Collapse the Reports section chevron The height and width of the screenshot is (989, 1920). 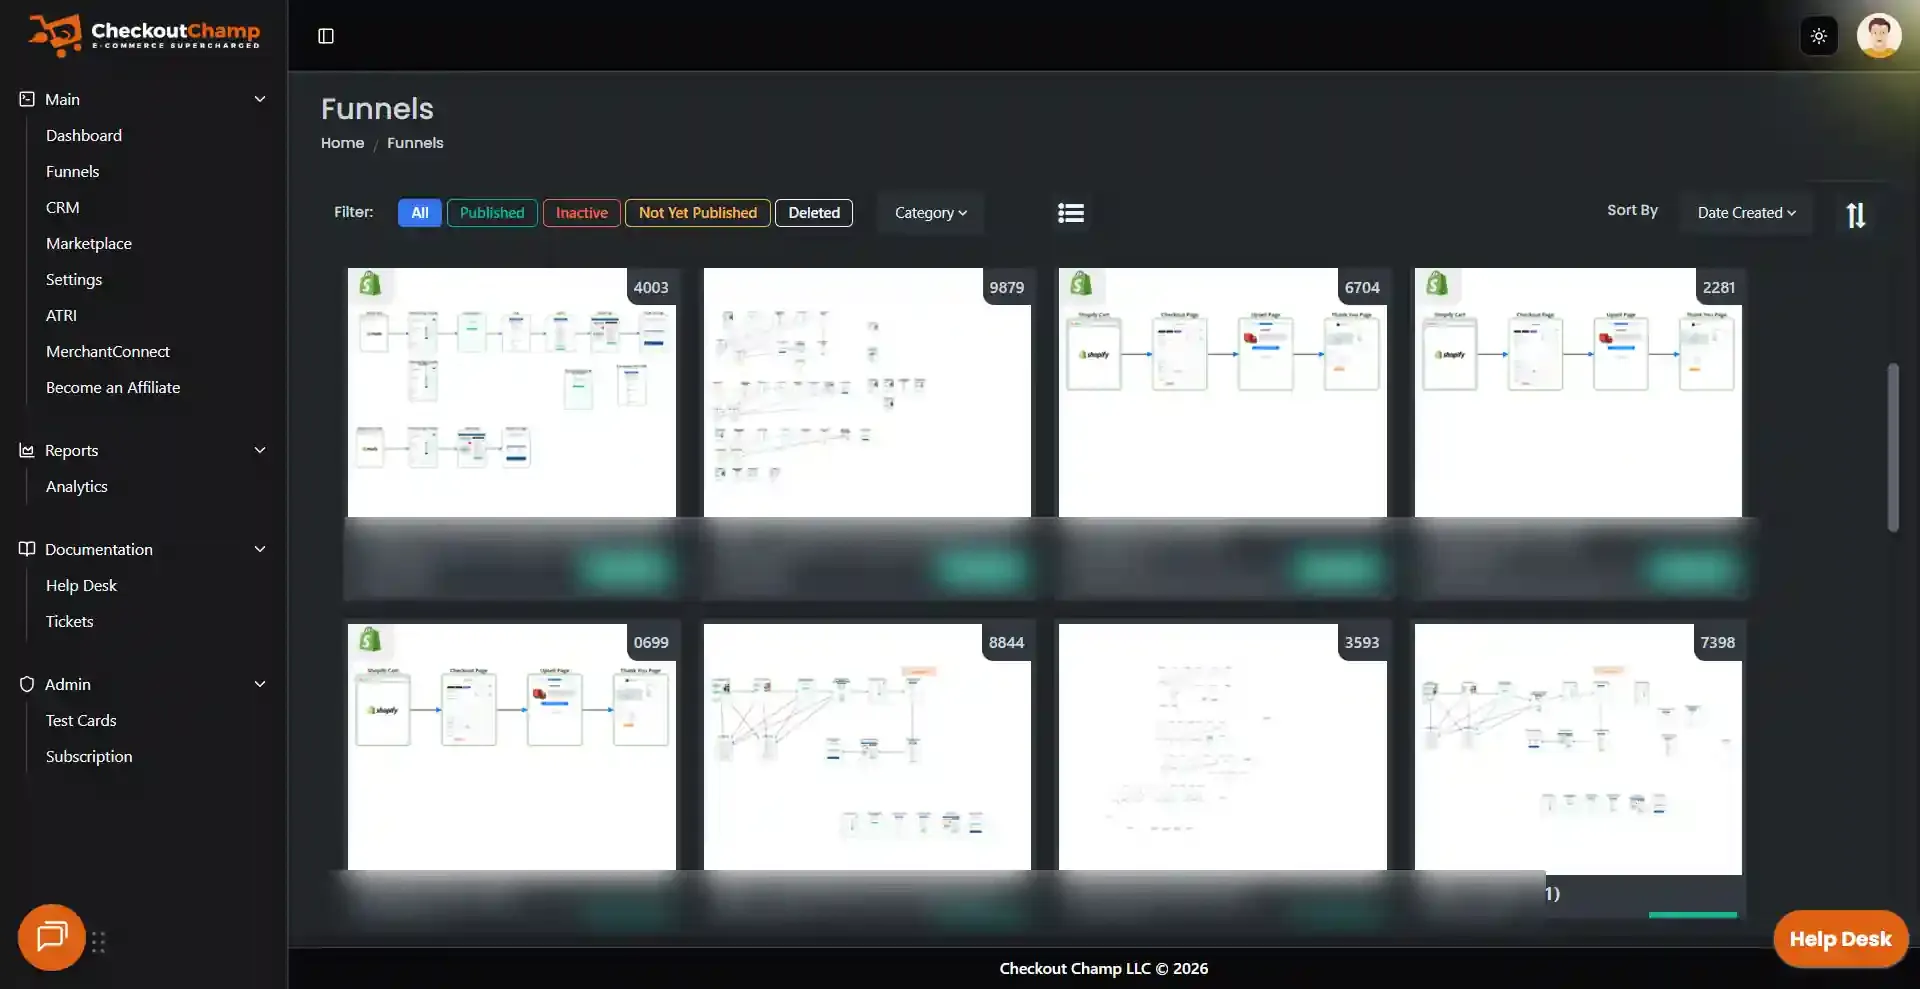(260, 450)
